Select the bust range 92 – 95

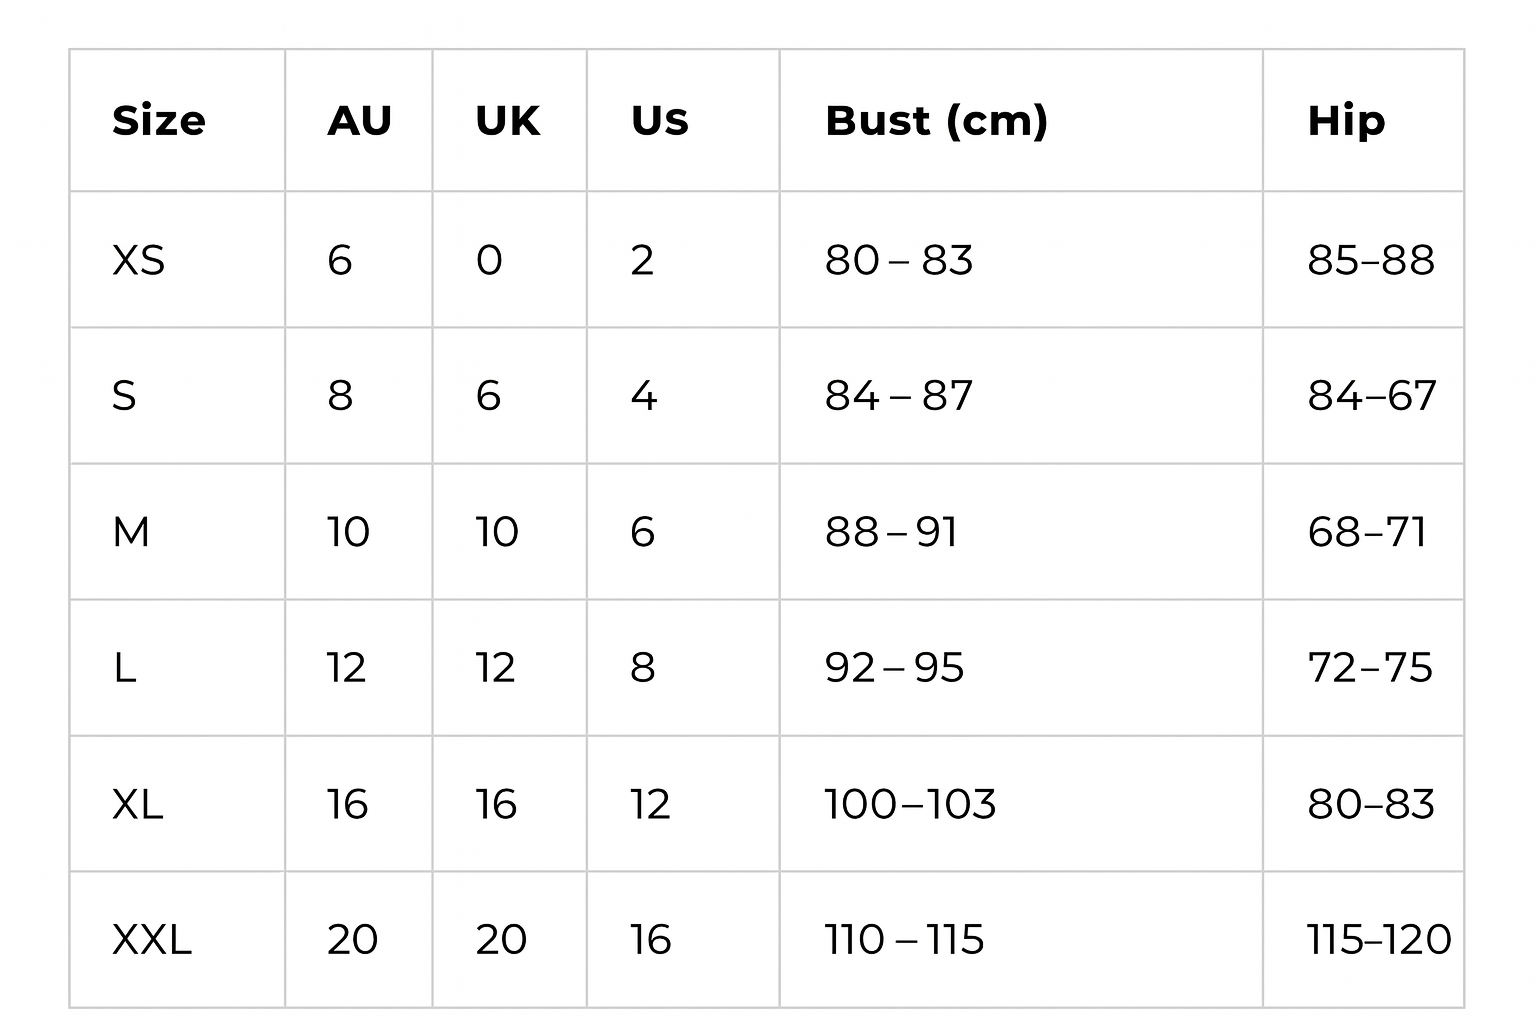[x=894, y=668]
